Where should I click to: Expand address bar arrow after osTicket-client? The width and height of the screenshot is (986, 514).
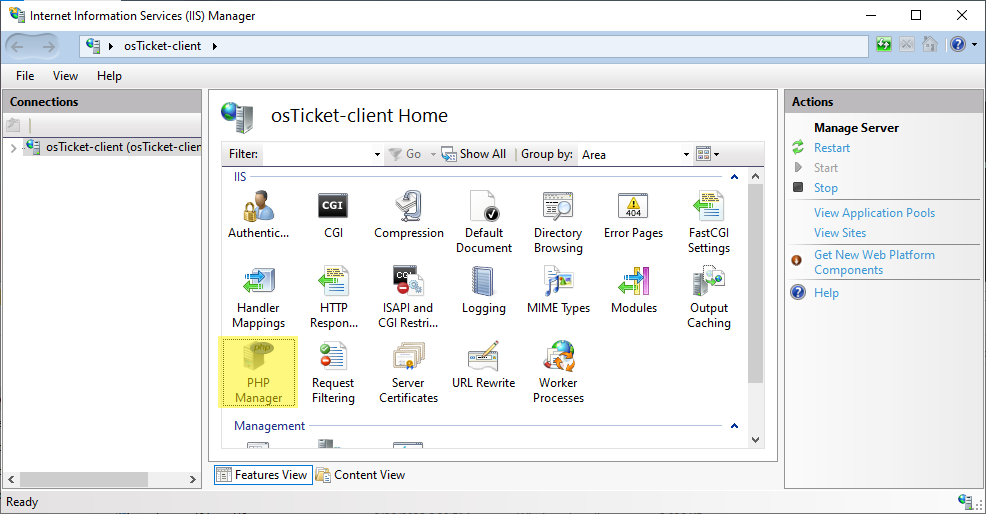click(x=214, y=46)
